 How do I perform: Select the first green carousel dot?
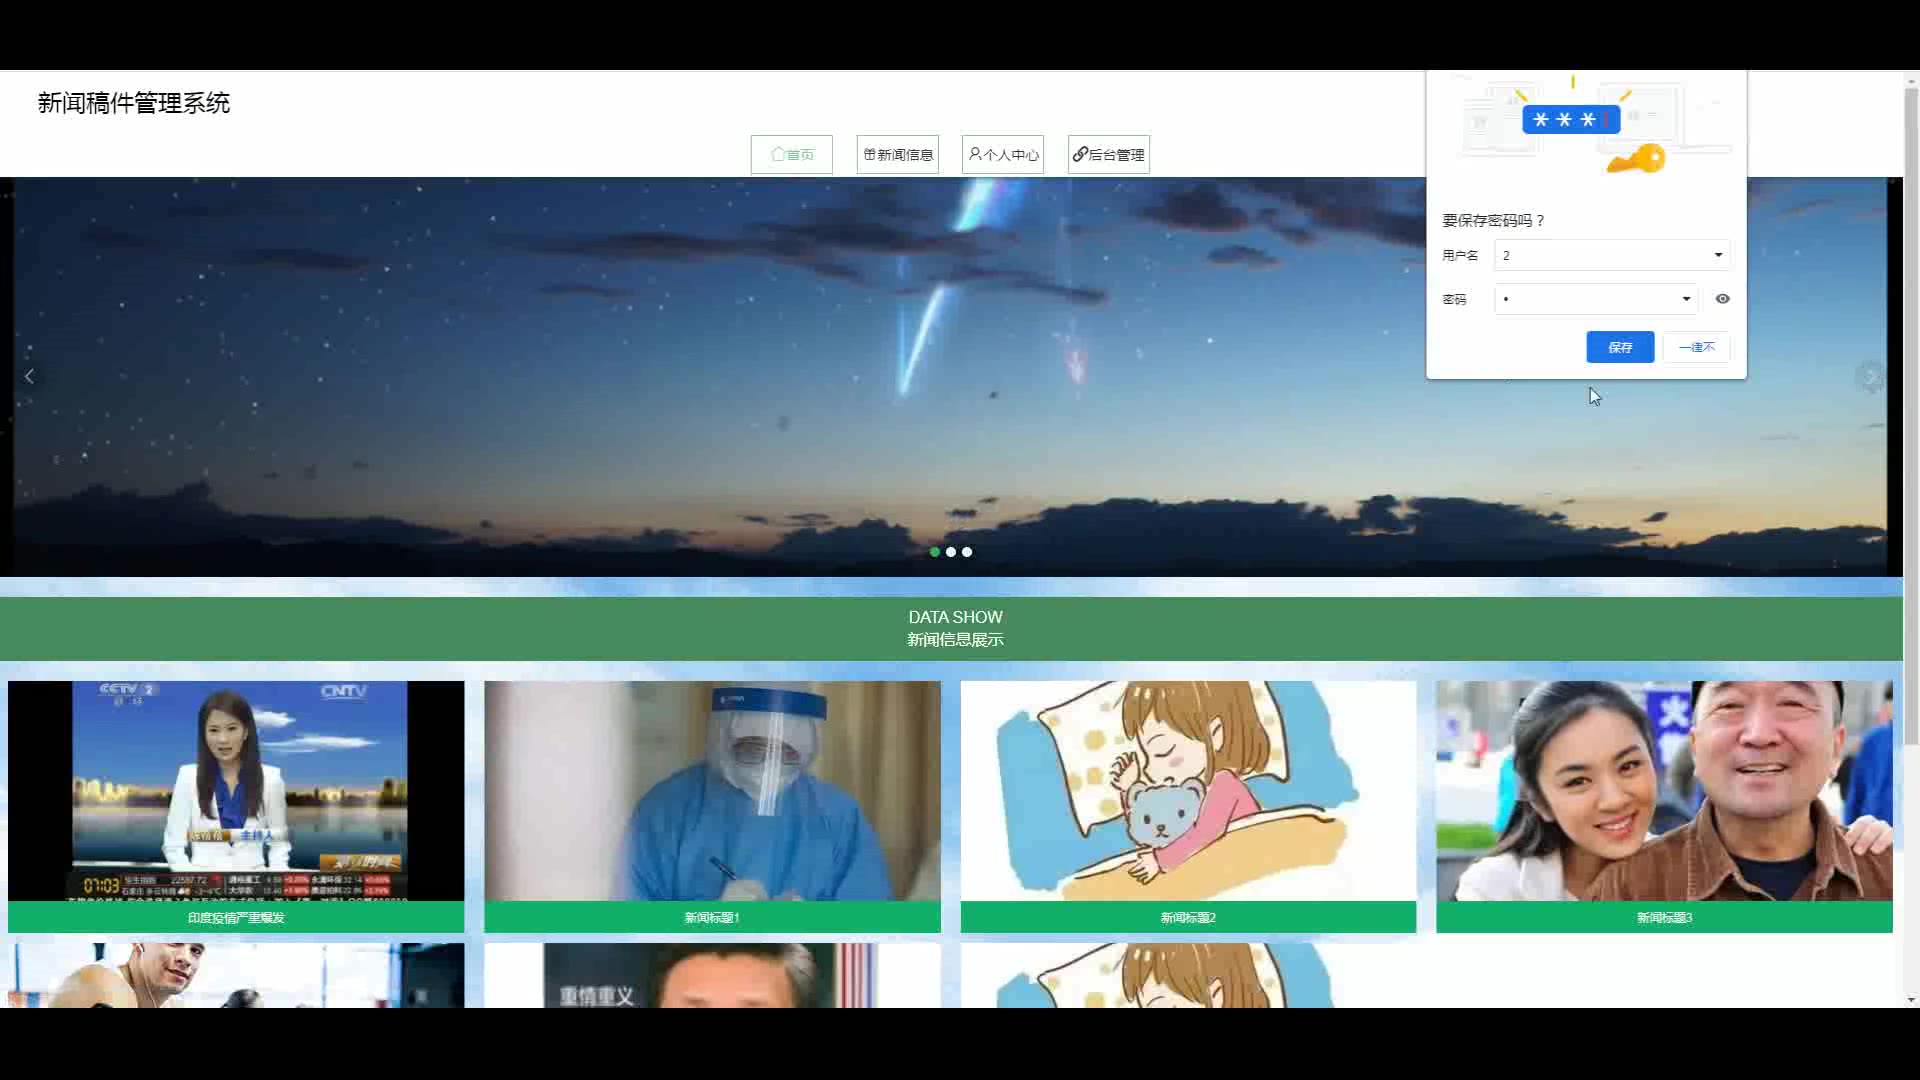935,552
